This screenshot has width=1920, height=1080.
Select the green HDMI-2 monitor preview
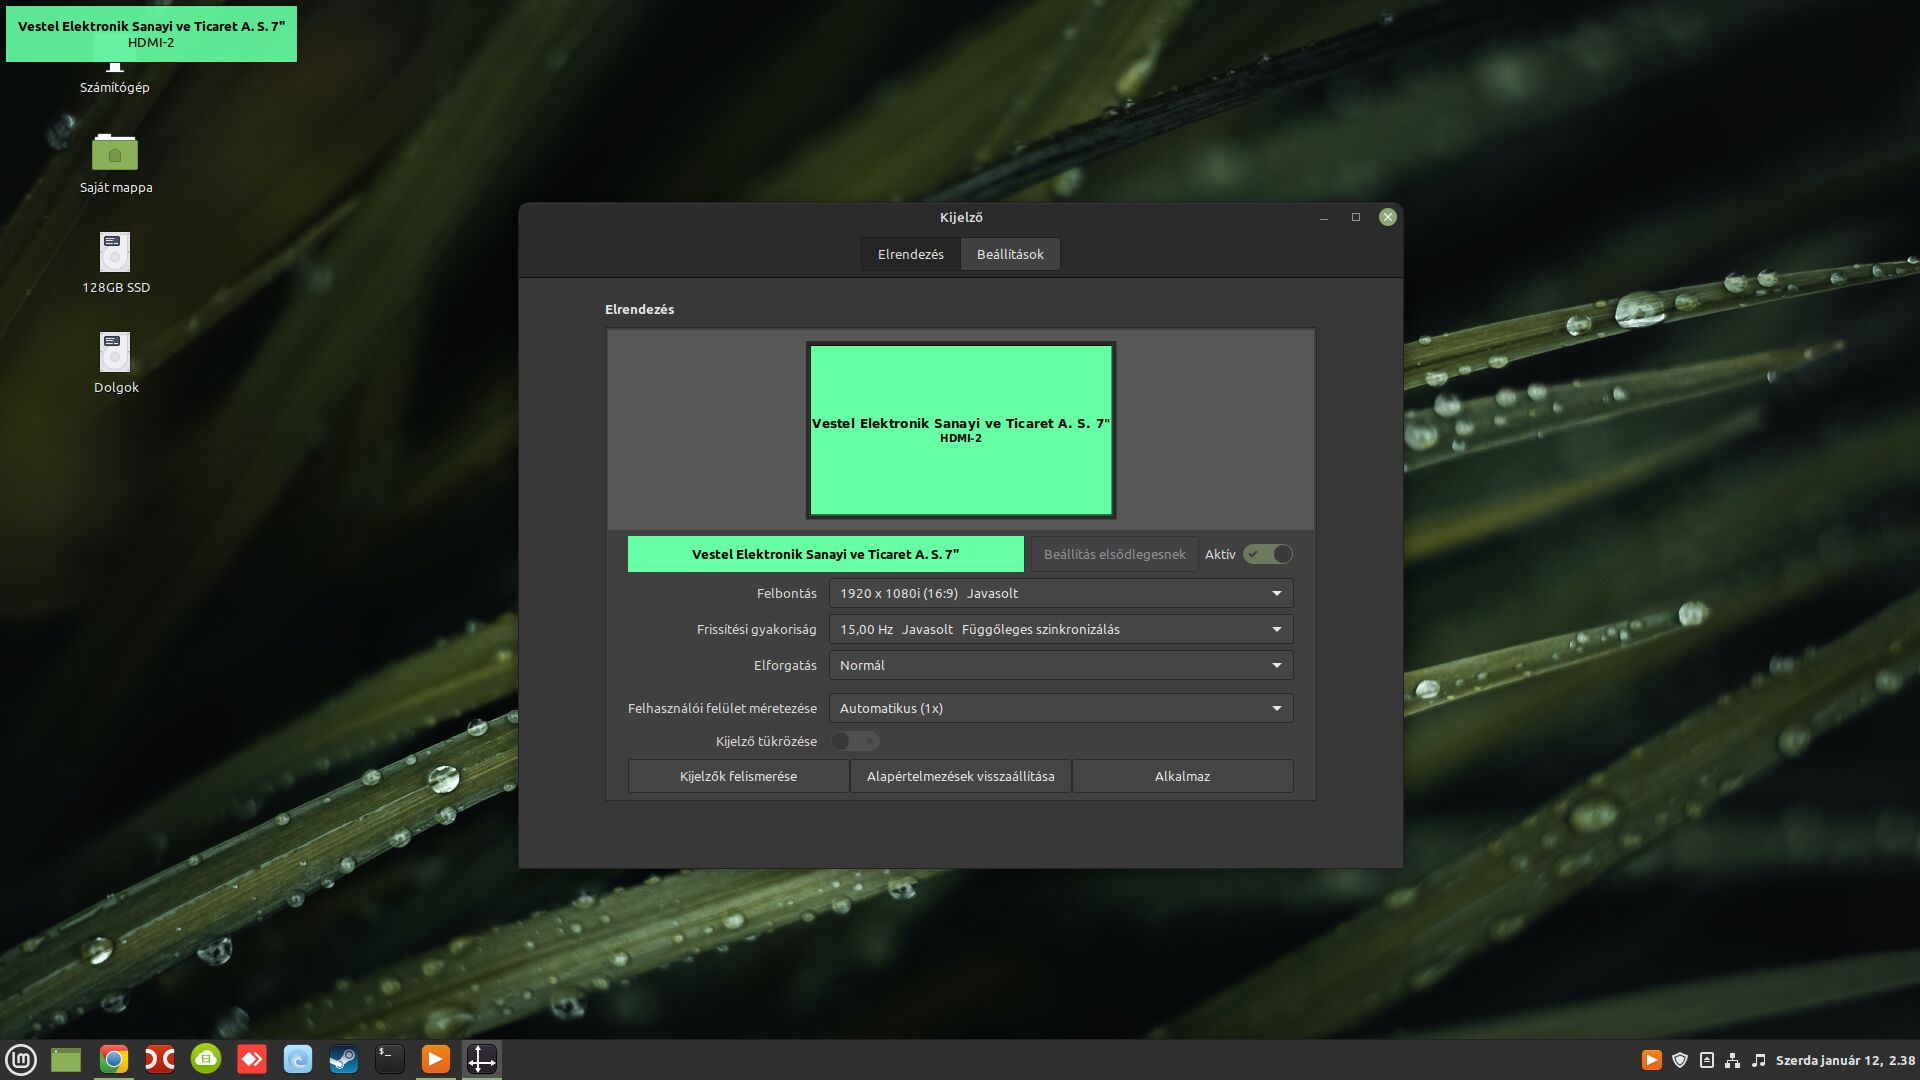tap(961, 430)
